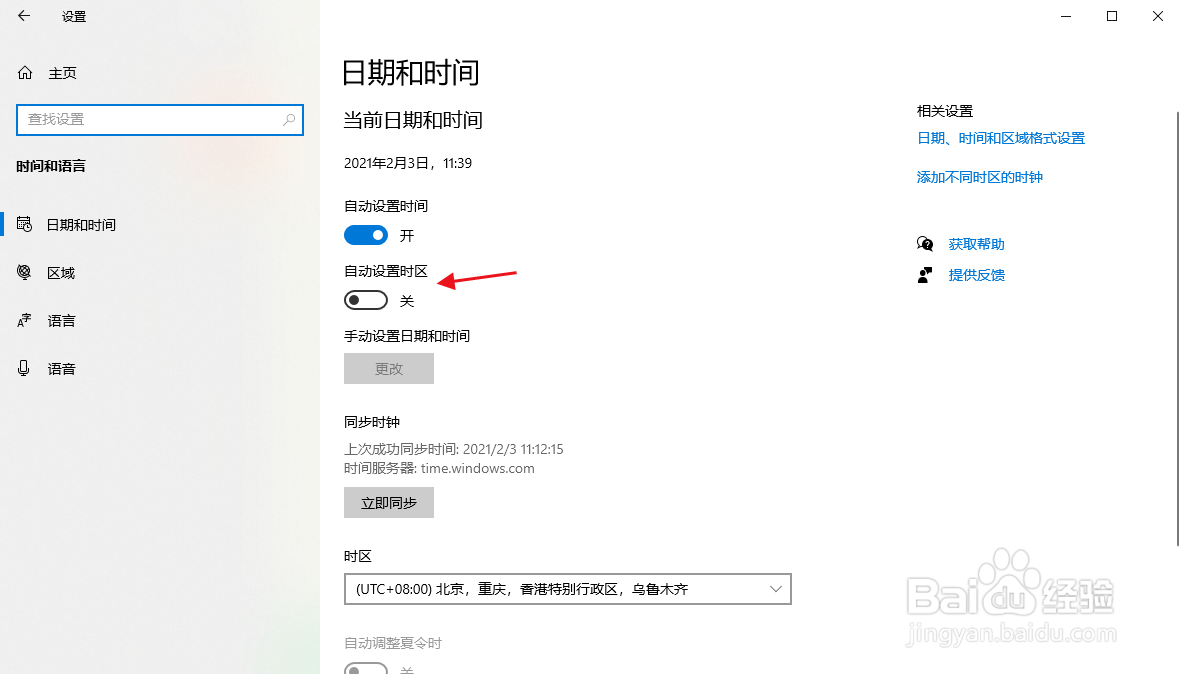The height and width of the screenshot is (674, 1181).
Task: Open the 获取帮助 link
Action: tap(976, 244)
